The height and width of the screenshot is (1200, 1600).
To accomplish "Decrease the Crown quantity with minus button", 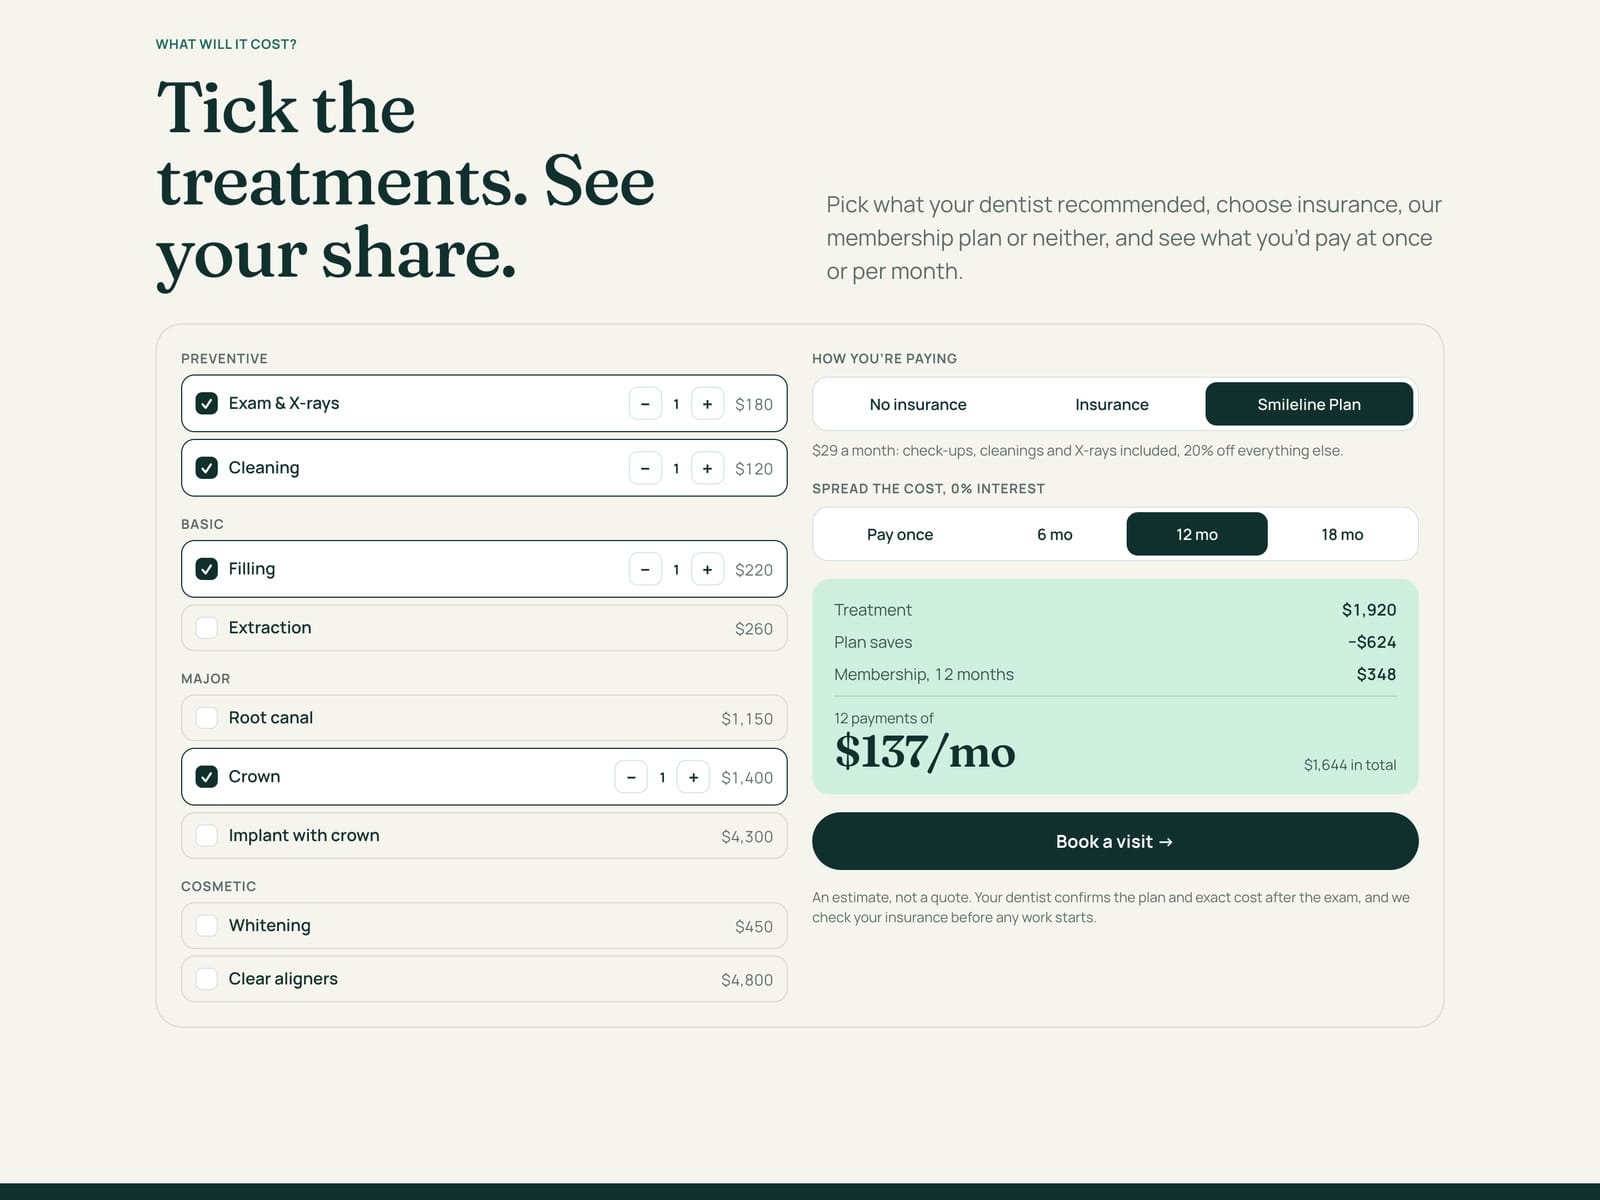I will click(x=631, y=777).
